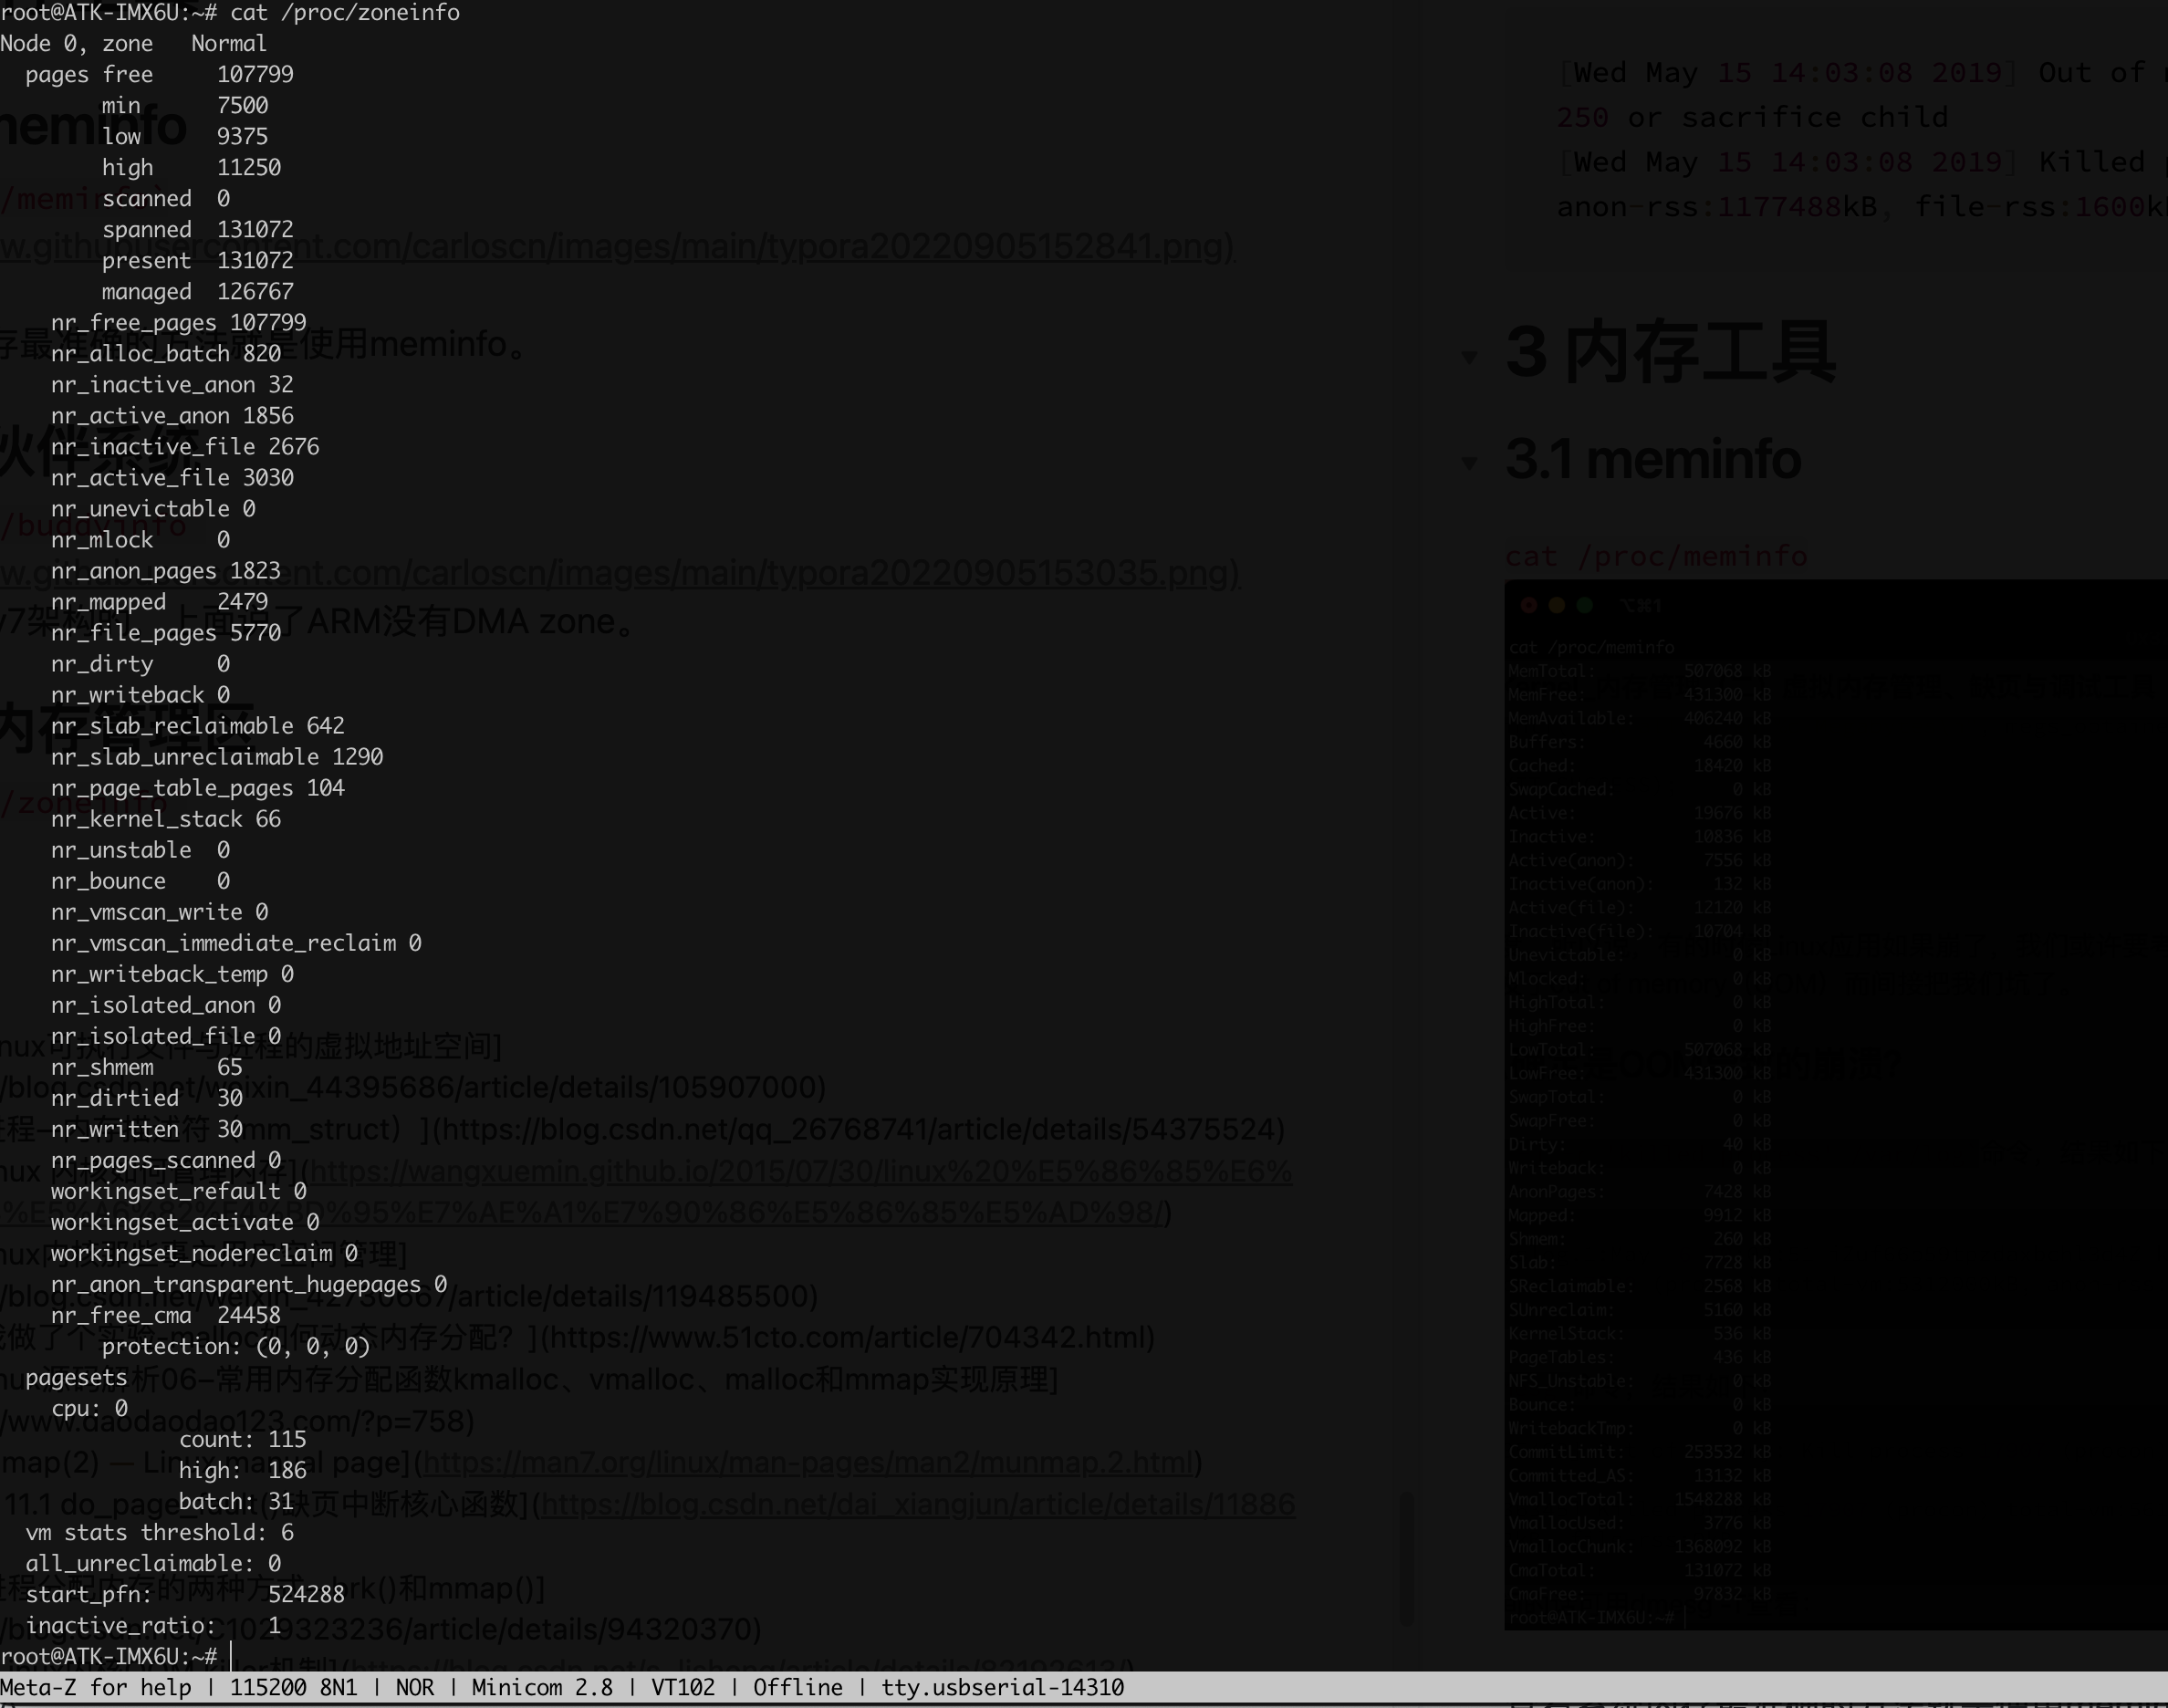Screen dimensions: 2168x1708
Task: Click the ⌥⌘1 label in terminal image
Action: (x=1640, y=606)
